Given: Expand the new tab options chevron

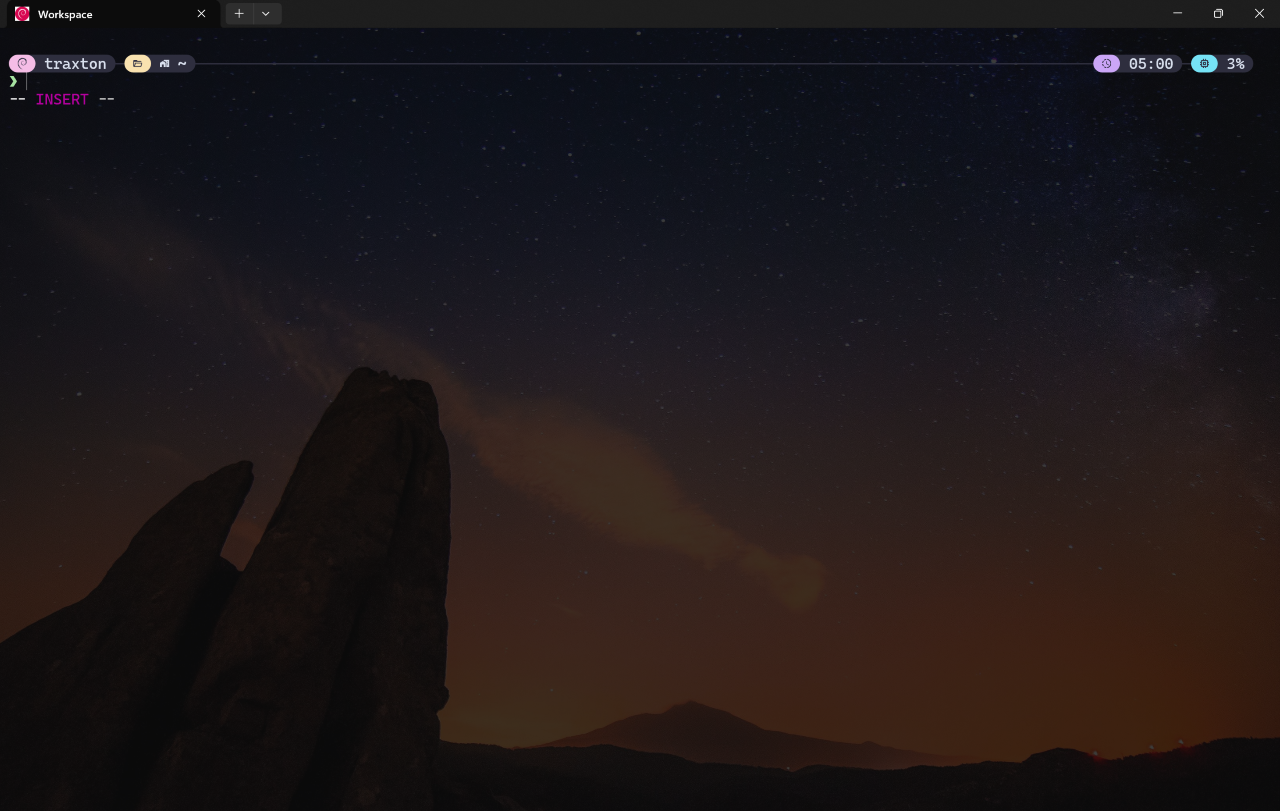Looking at the screenshot, I should (265, 14).
